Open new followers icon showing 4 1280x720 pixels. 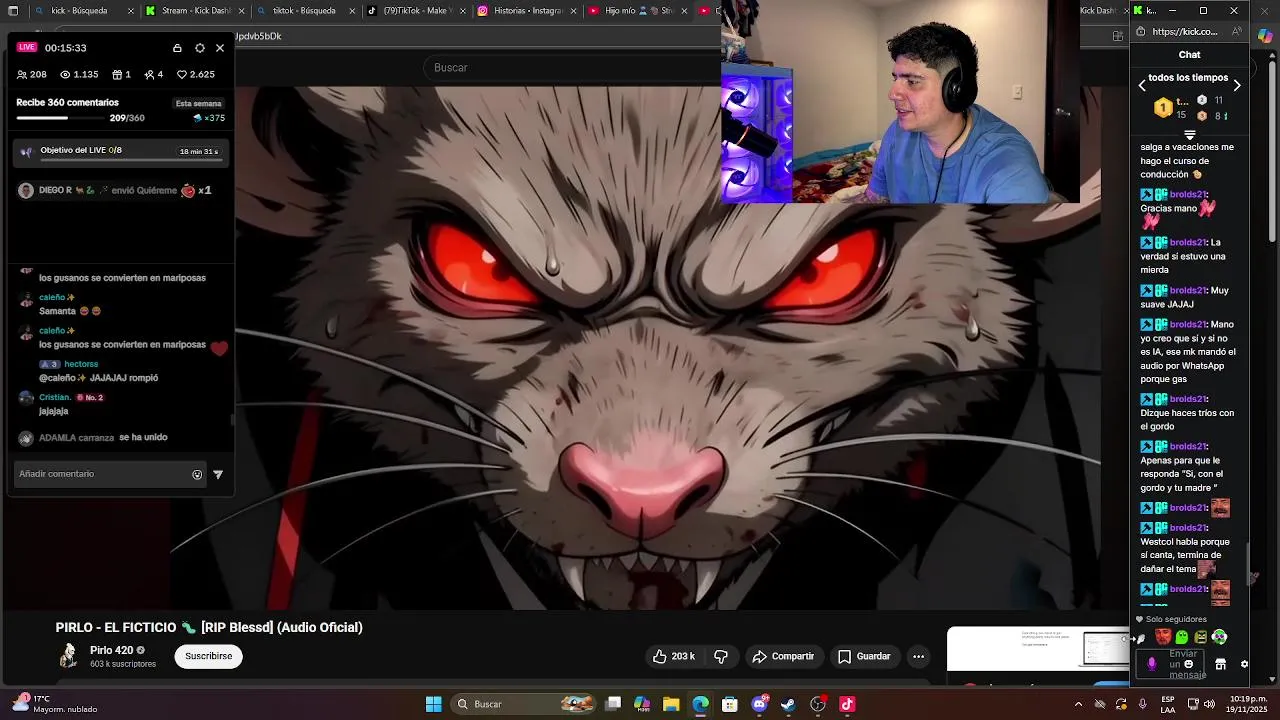pos(149,75)
